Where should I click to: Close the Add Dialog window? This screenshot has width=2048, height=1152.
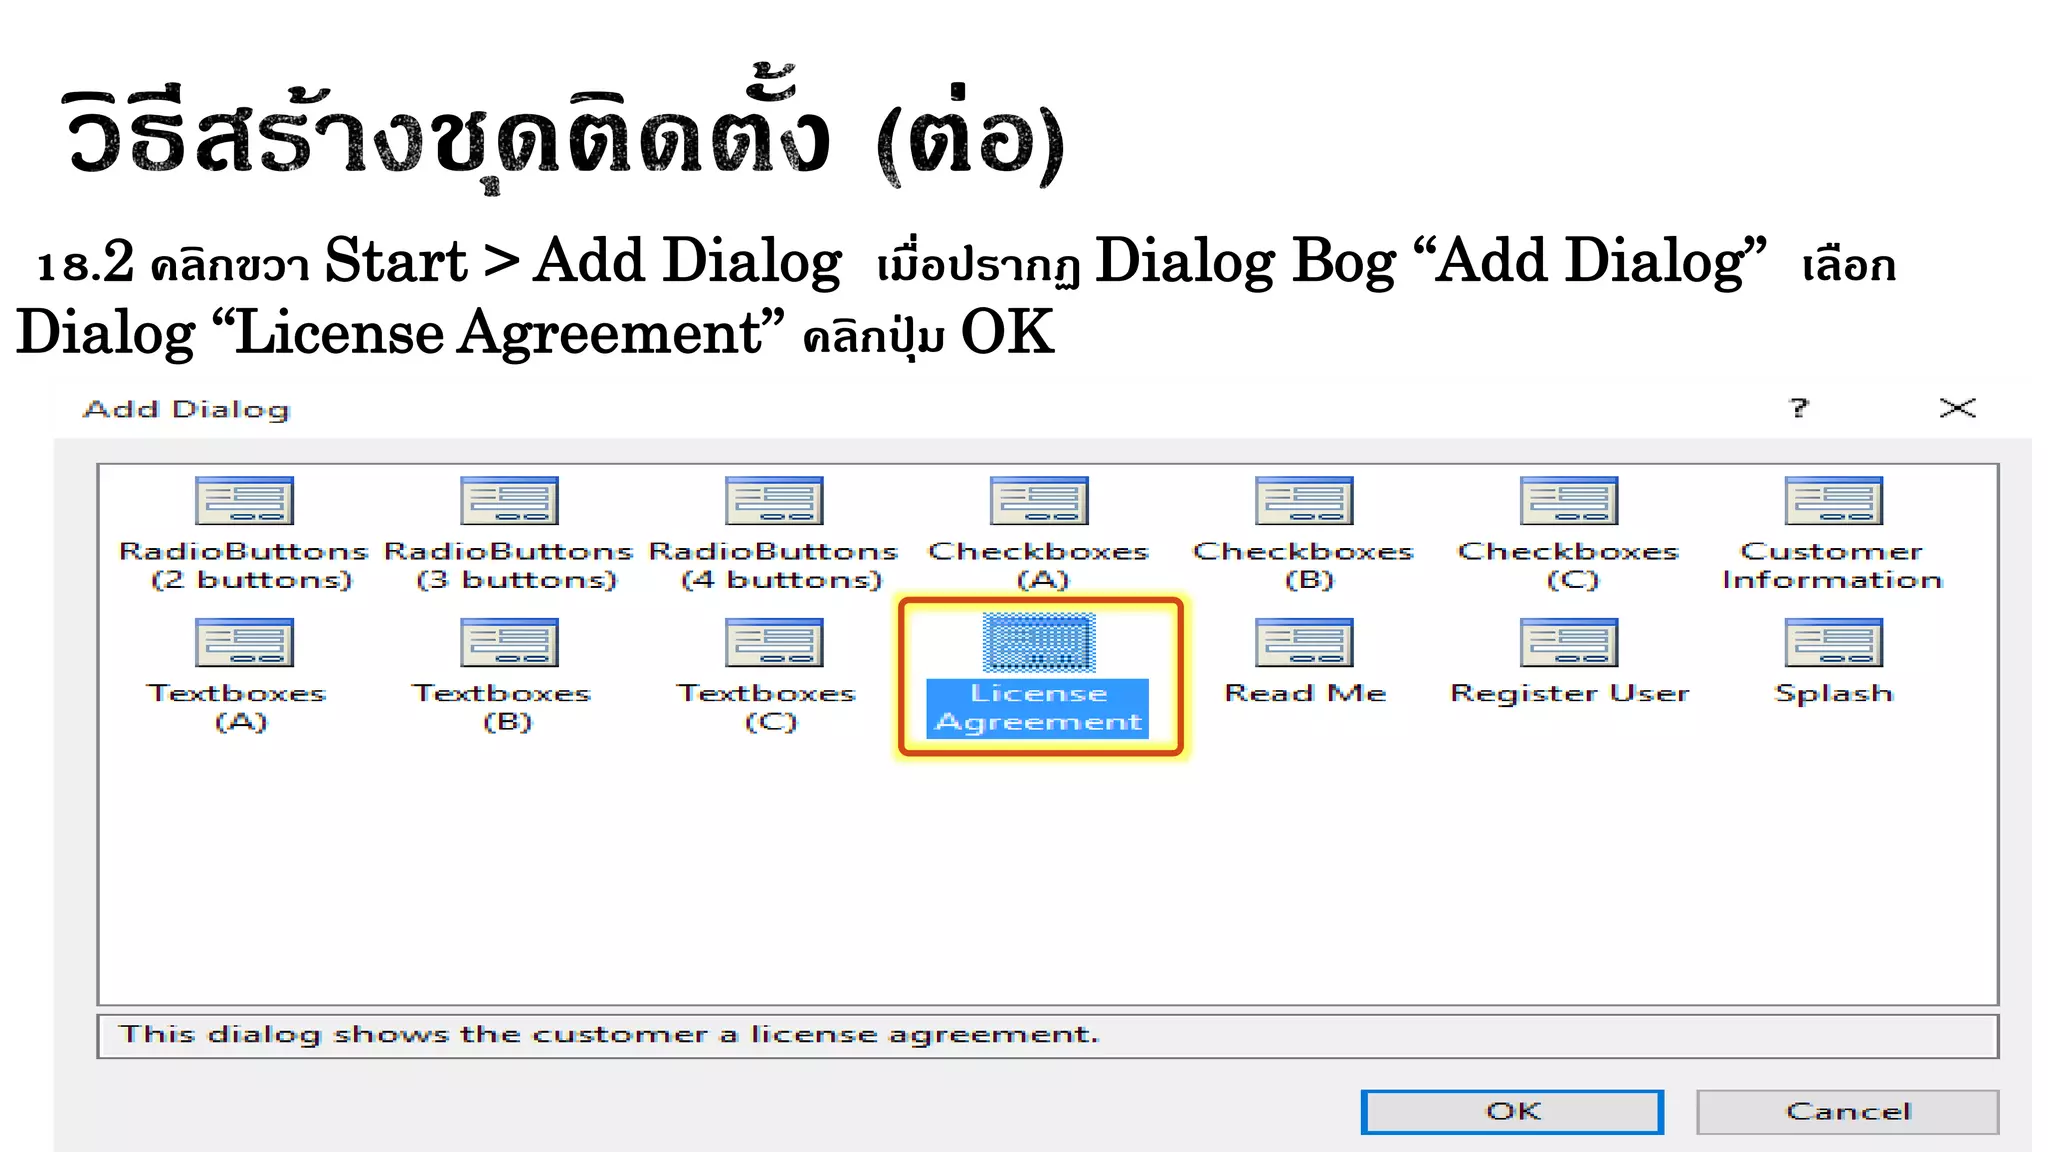(1957, 408)
